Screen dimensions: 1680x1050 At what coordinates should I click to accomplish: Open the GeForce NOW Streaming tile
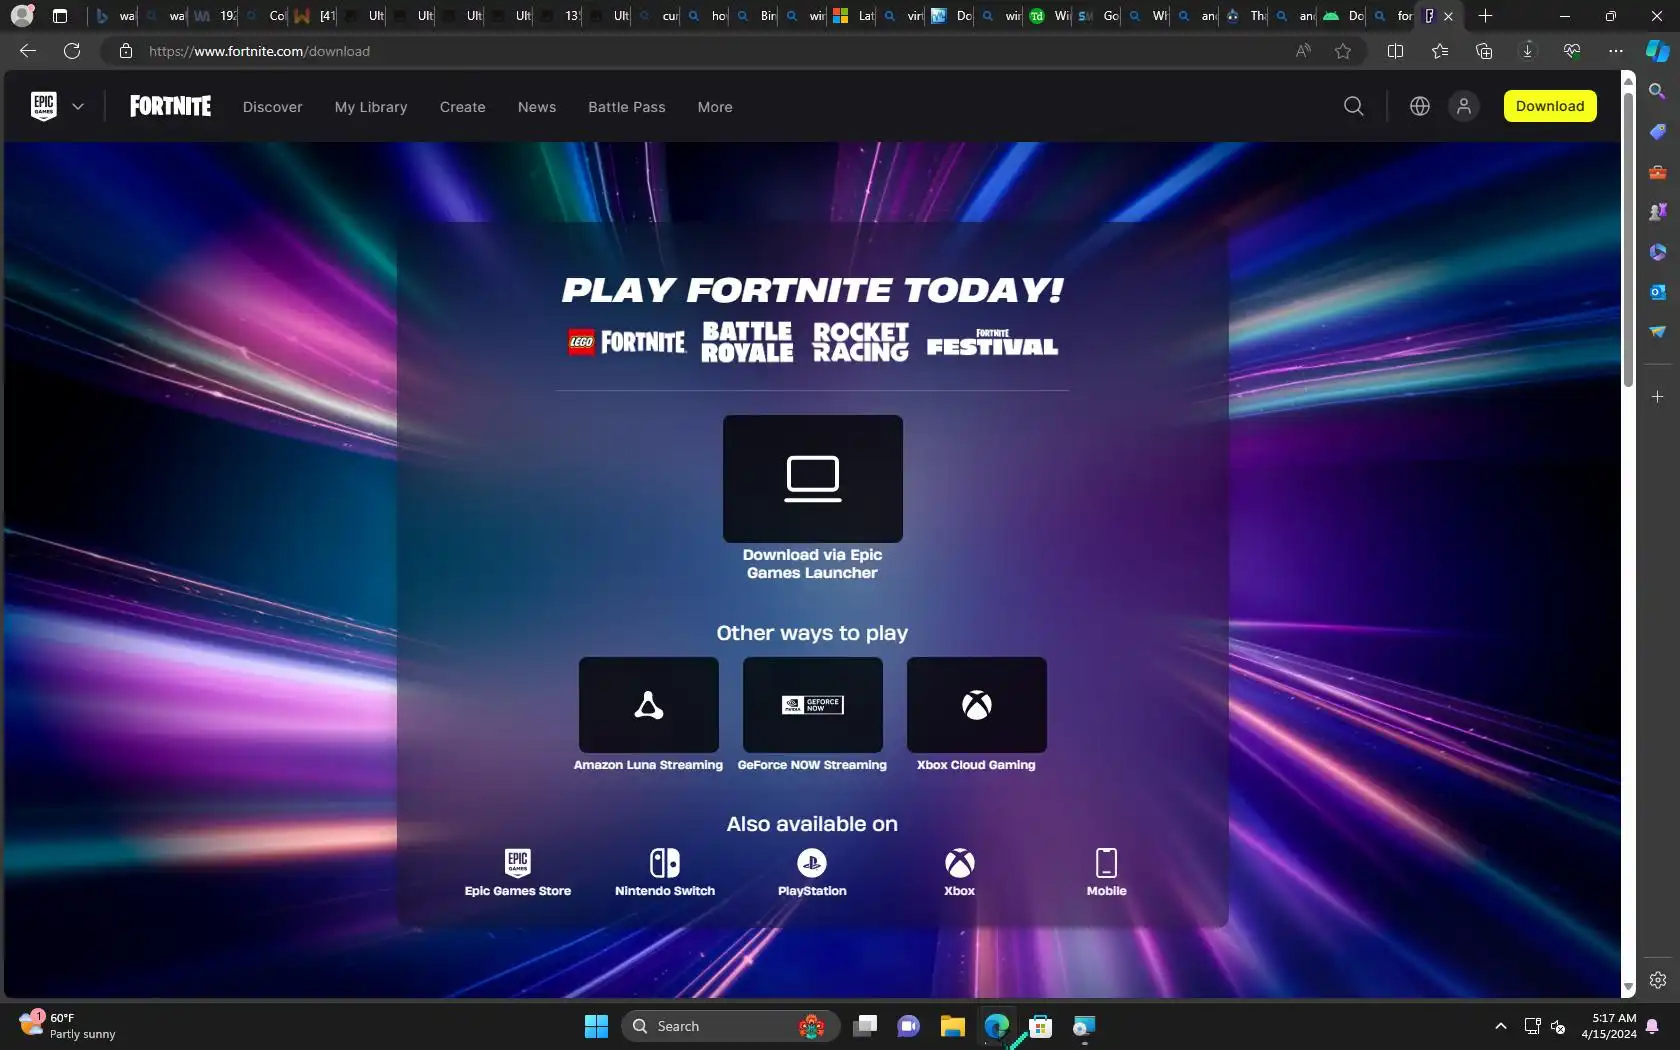(x=813, y=705)
